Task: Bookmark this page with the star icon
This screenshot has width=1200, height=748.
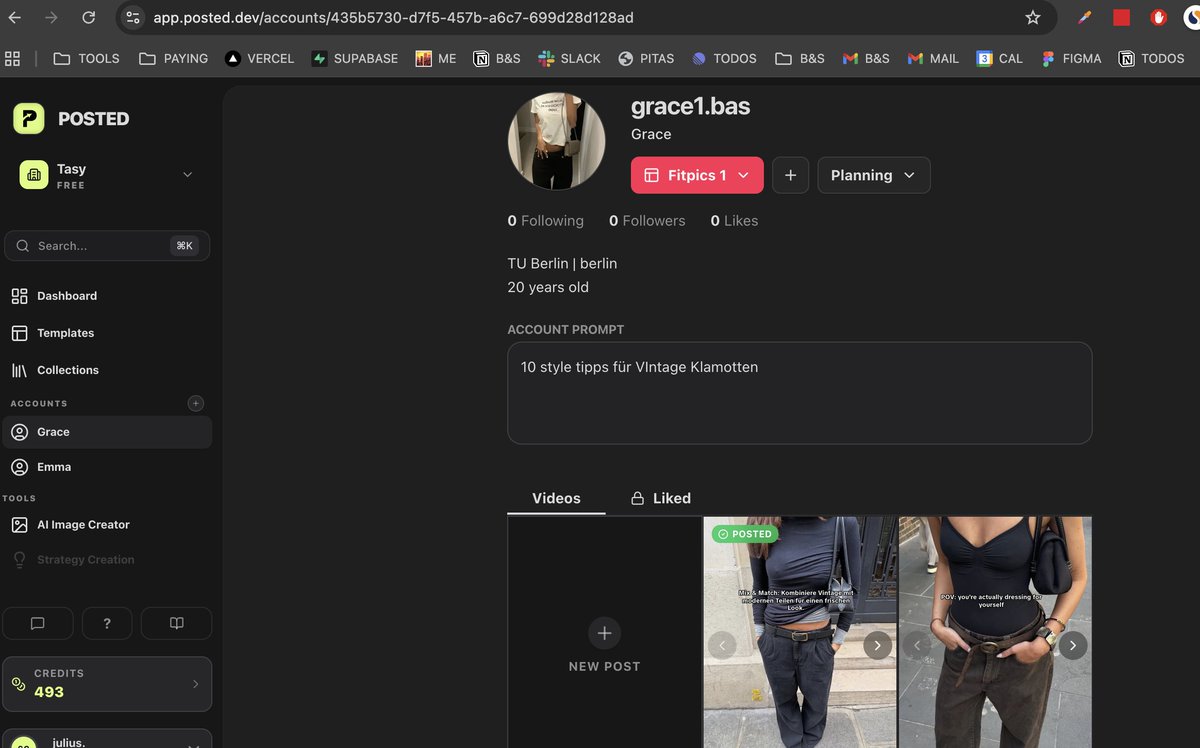Action: point(1033,18)
